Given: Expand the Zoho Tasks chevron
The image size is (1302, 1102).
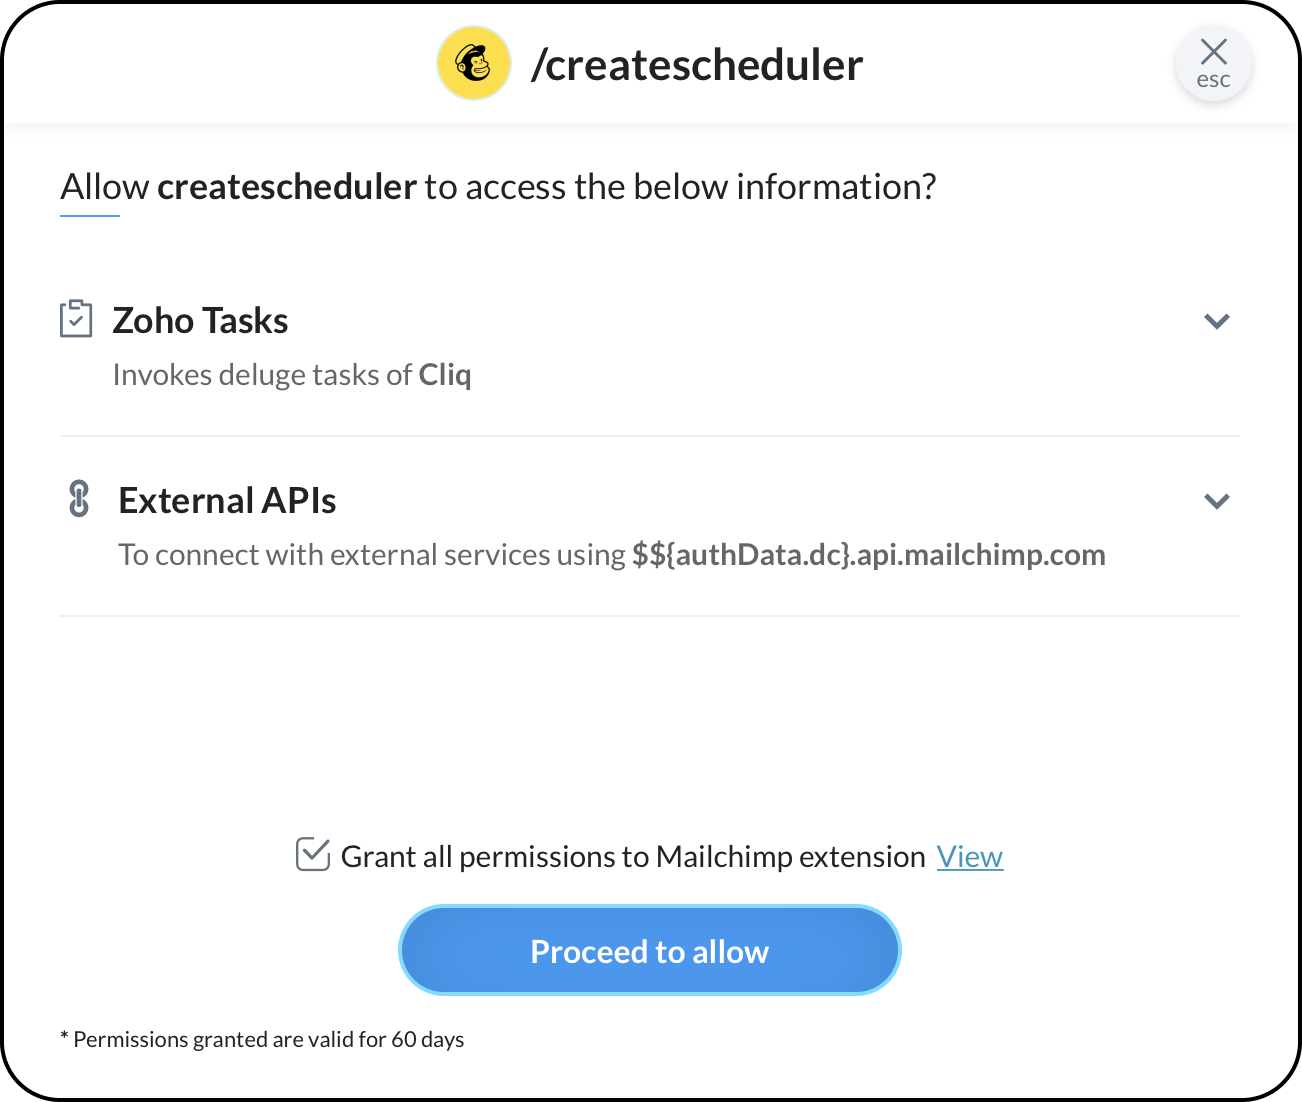Looking at the screenshot, I should (1216, 321).
